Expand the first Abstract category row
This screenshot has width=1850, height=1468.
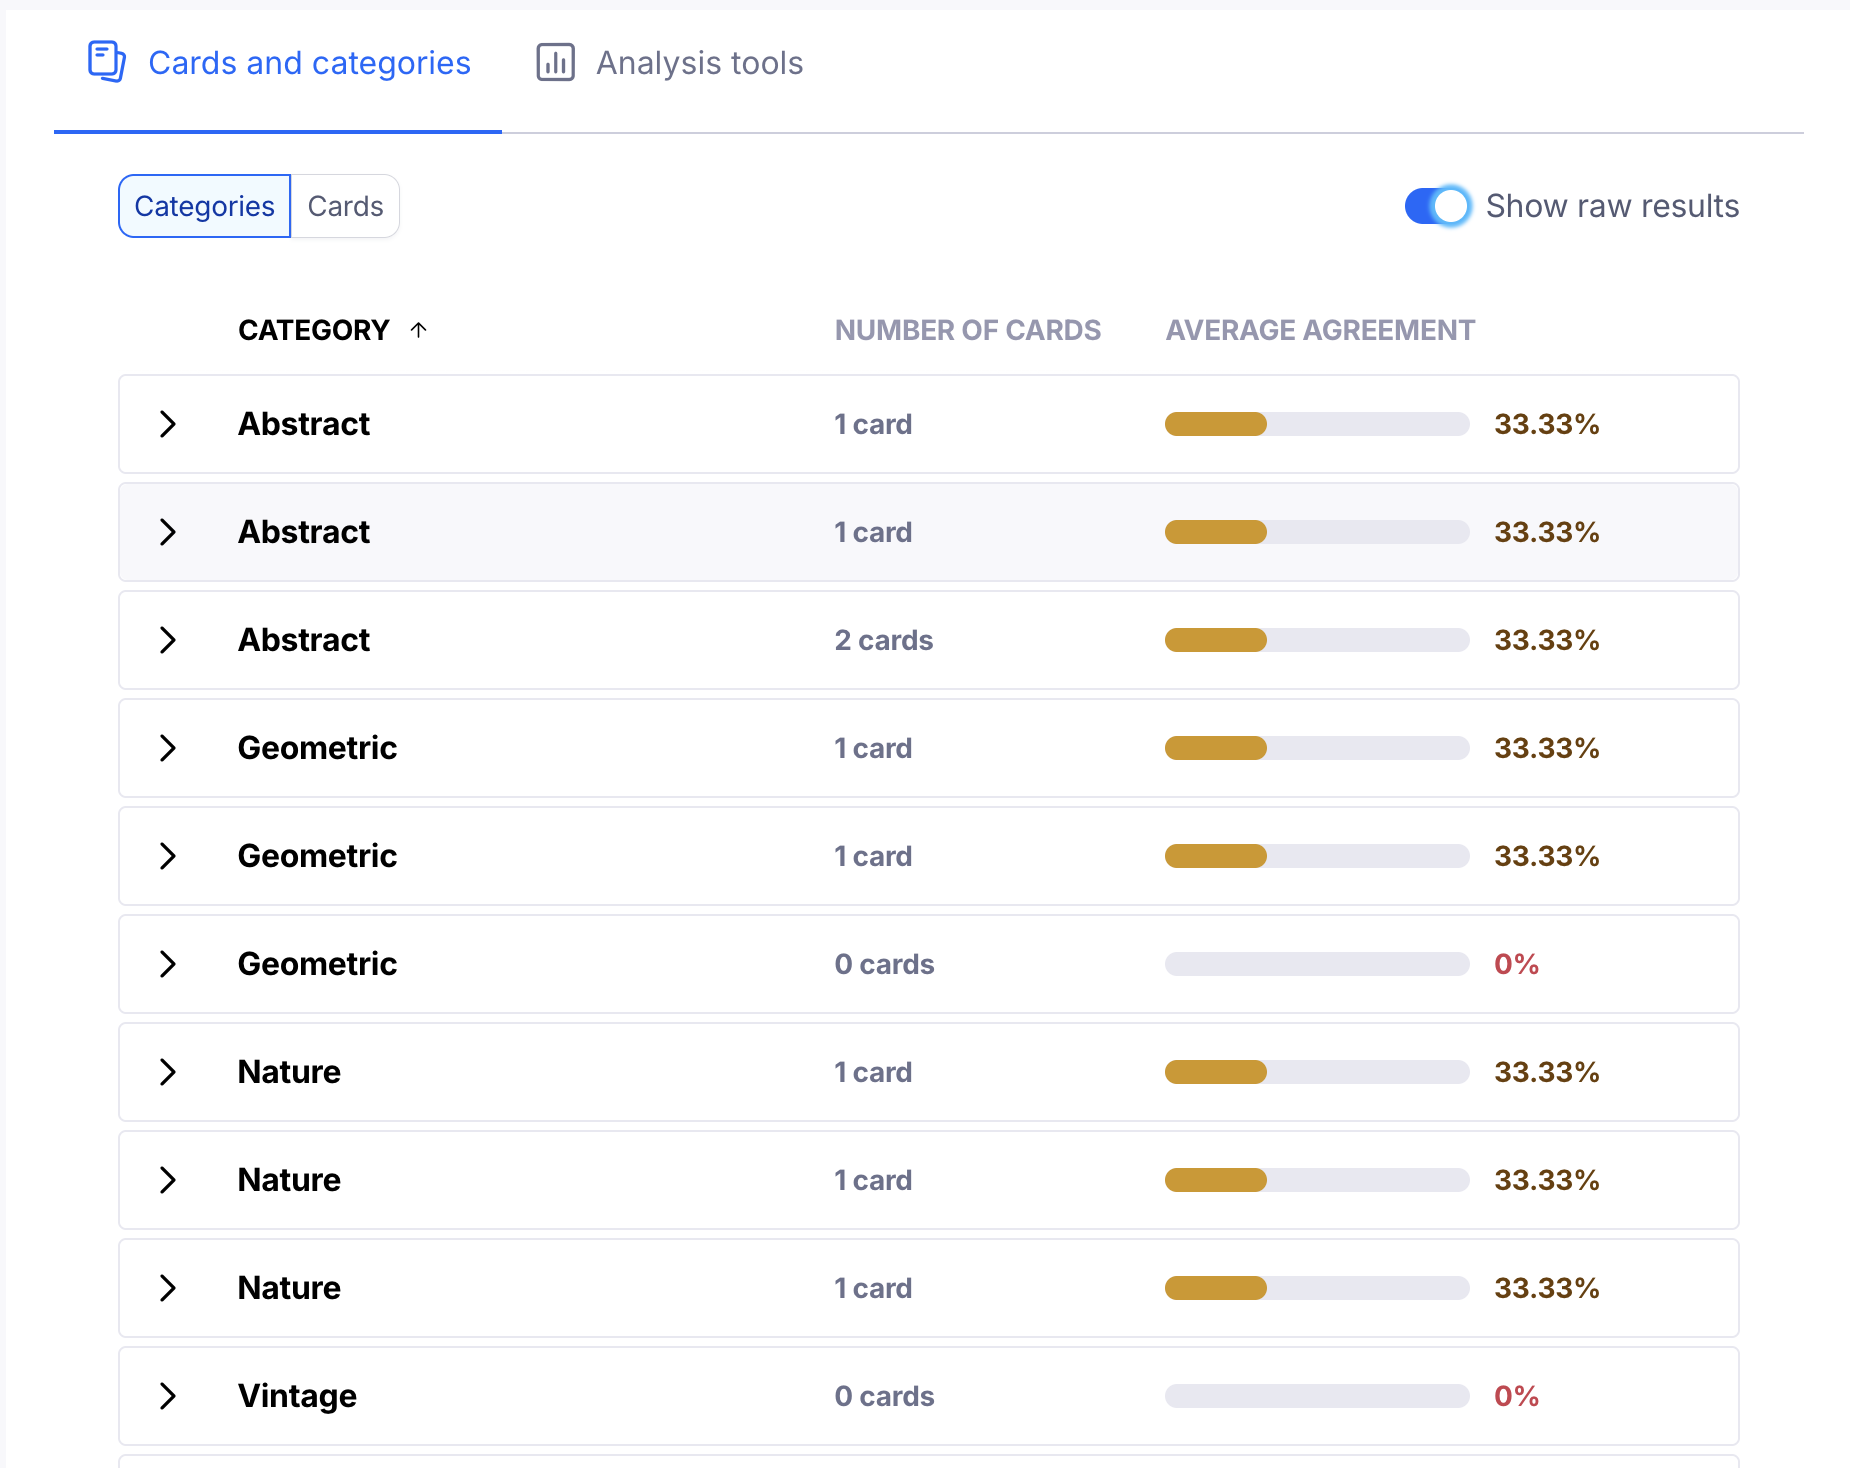coord(168,424)
